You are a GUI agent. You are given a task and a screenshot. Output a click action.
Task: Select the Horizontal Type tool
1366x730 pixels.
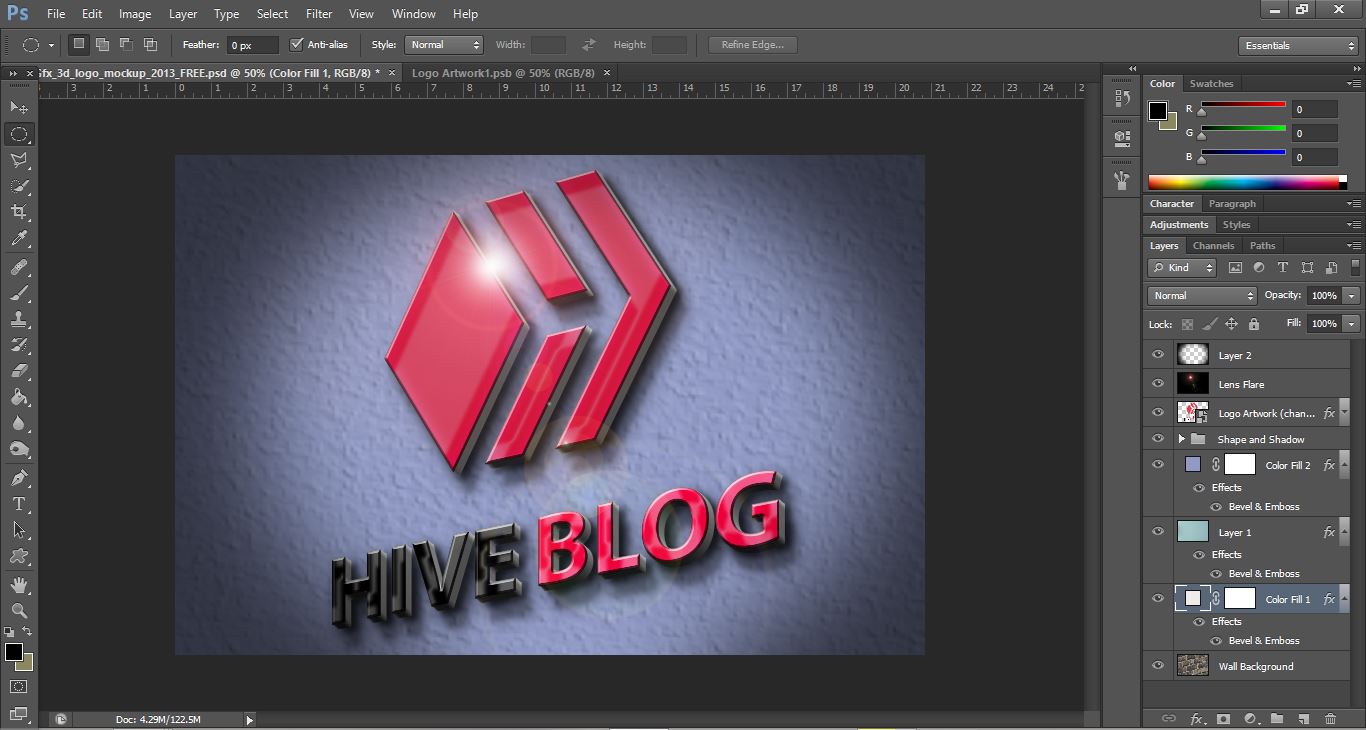tap(19, 504)
